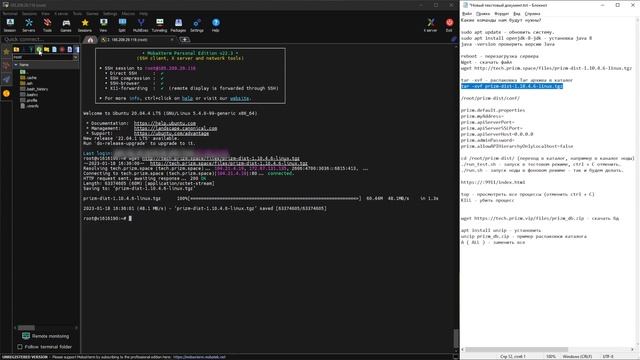Click the help.ubuntu.com documentation link
This screenshot has height=360, width=640.
(x=165, y=123)
